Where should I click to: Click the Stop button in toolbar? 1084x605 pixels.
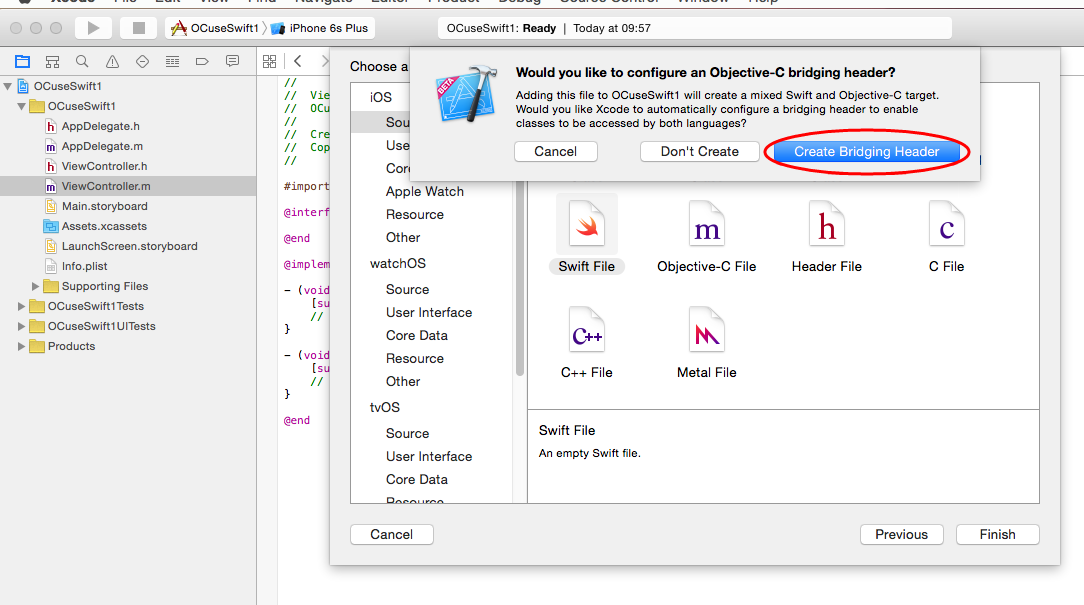pos(138,28)
